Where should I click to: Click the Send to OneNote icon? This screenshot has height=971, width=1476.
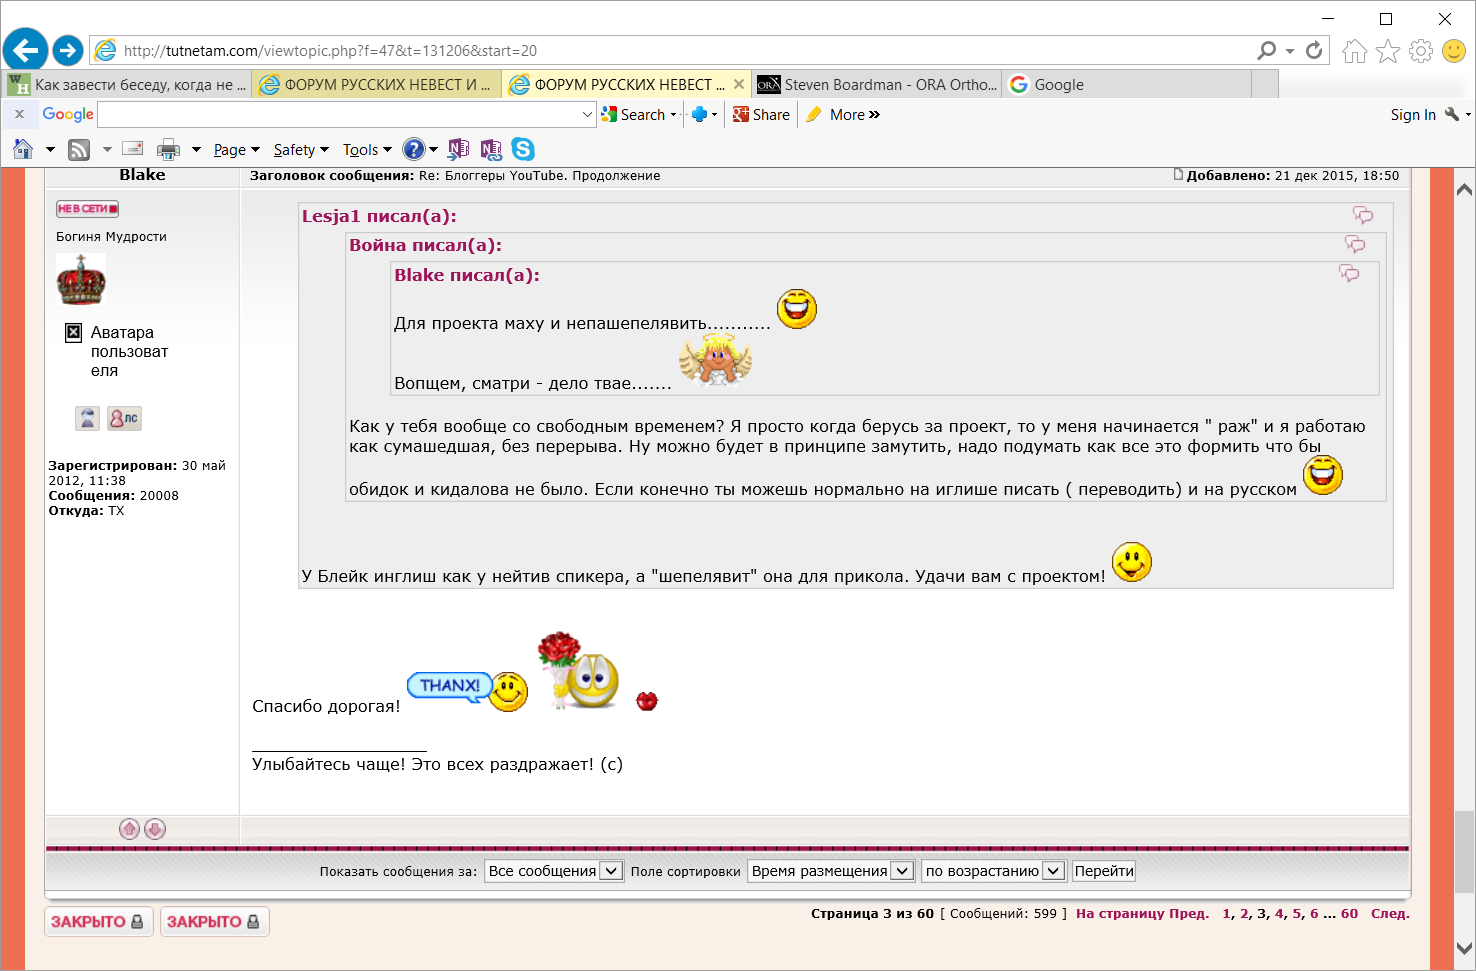(458, 149)
